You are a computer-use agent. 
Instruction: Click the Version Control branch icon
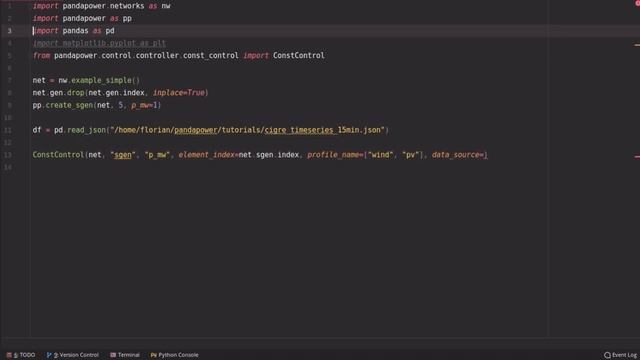tap(49, 355)
